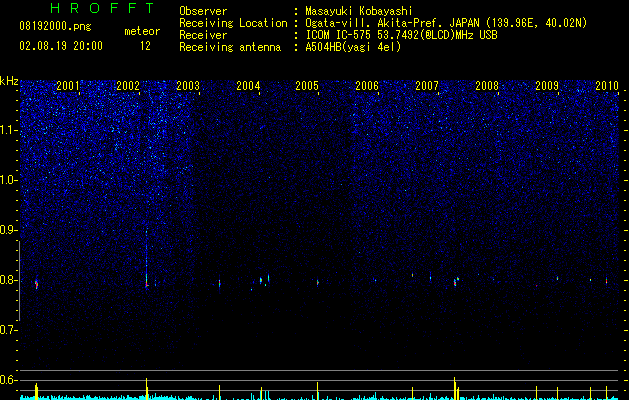Select the A504HB(yagi 4el) antenna text
Image resolution: width=629 pixels, height=400 pixels.
click(x=353, y=47)
